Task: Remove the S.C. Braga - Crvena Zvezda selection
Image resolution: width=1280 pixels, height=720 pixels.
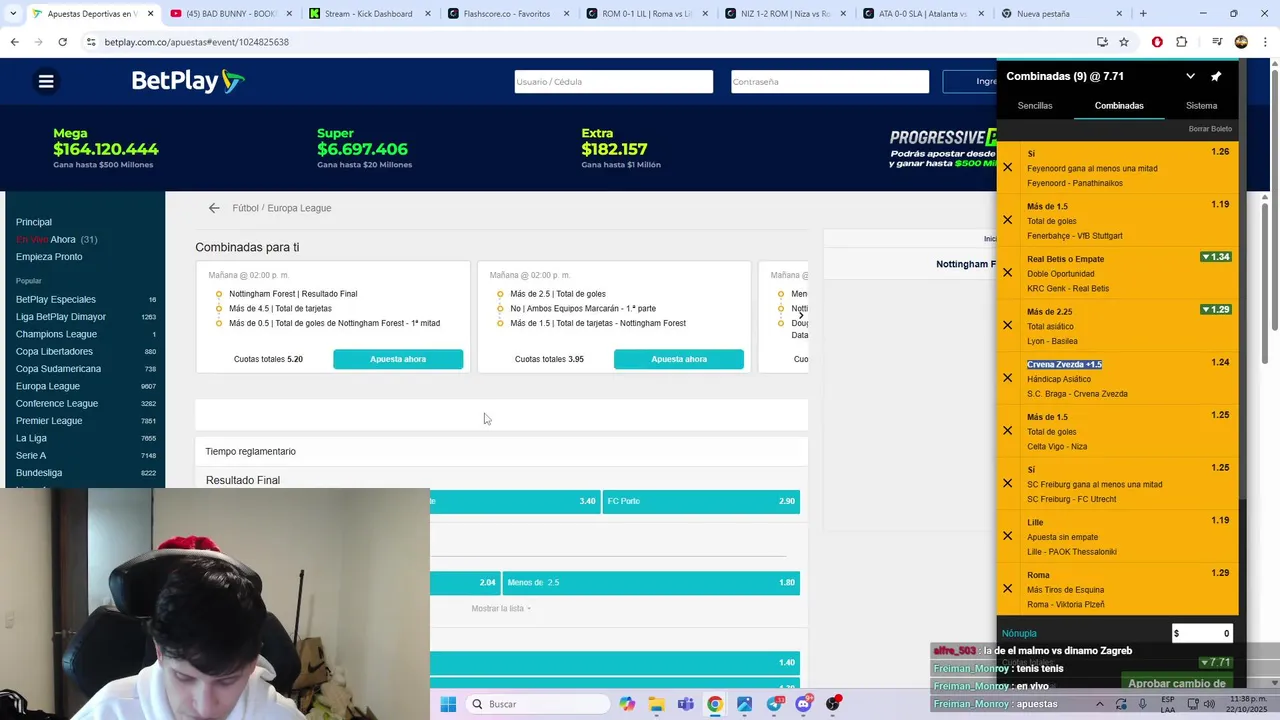Action: point(1008,378)
